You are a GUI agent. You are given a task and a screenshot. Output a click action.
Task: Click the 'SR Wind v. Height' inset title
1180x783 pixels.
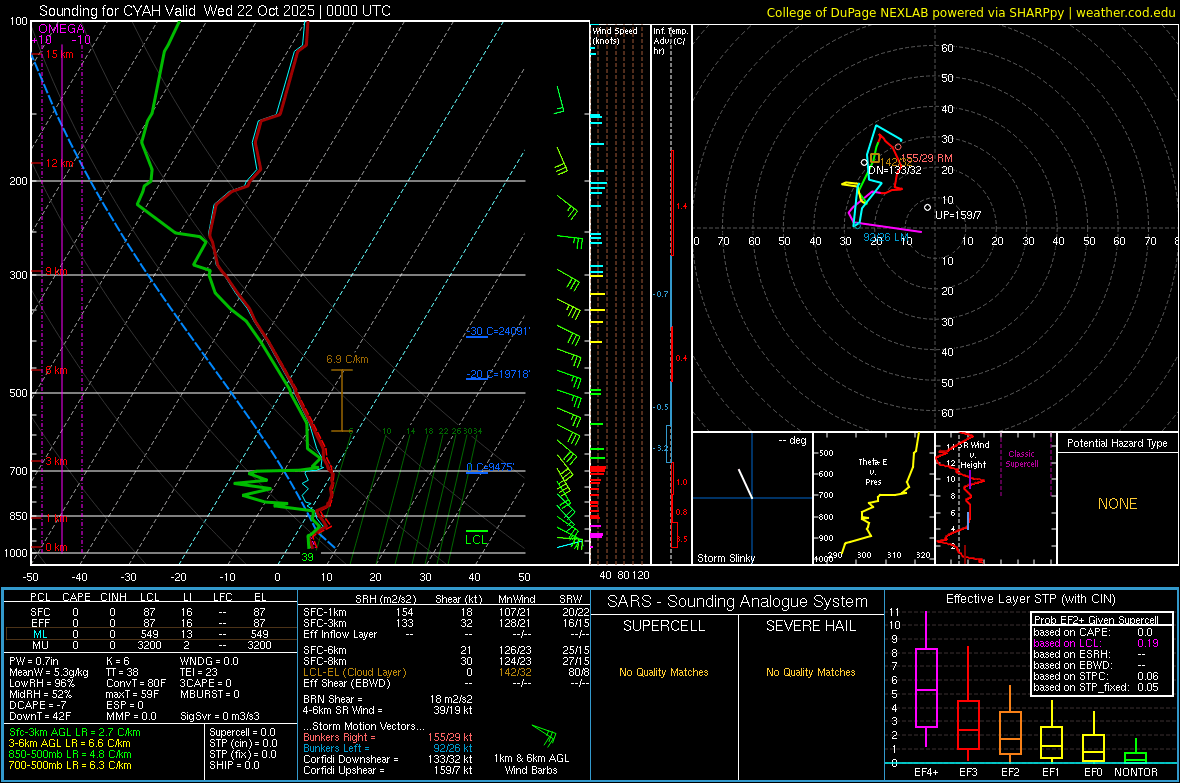coord(973,455)
